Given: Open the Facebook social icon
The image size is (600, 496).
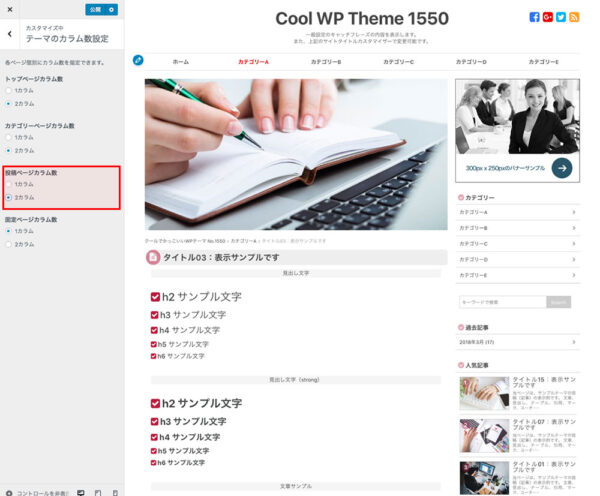Looking at the screenshot, I should coord(535,17).
